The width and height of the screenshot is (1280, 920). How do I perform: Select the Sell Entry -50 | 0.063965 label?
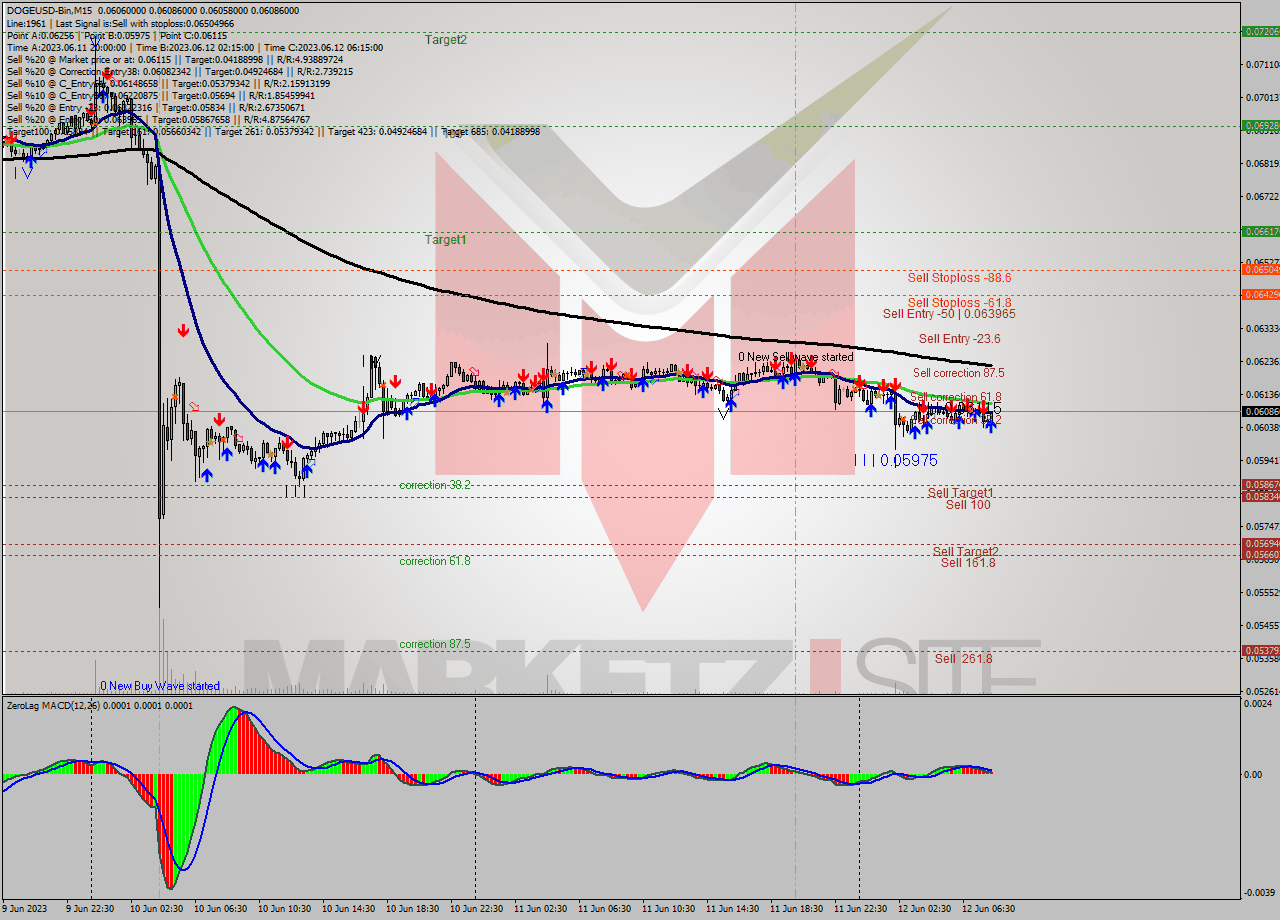(949, 314)
